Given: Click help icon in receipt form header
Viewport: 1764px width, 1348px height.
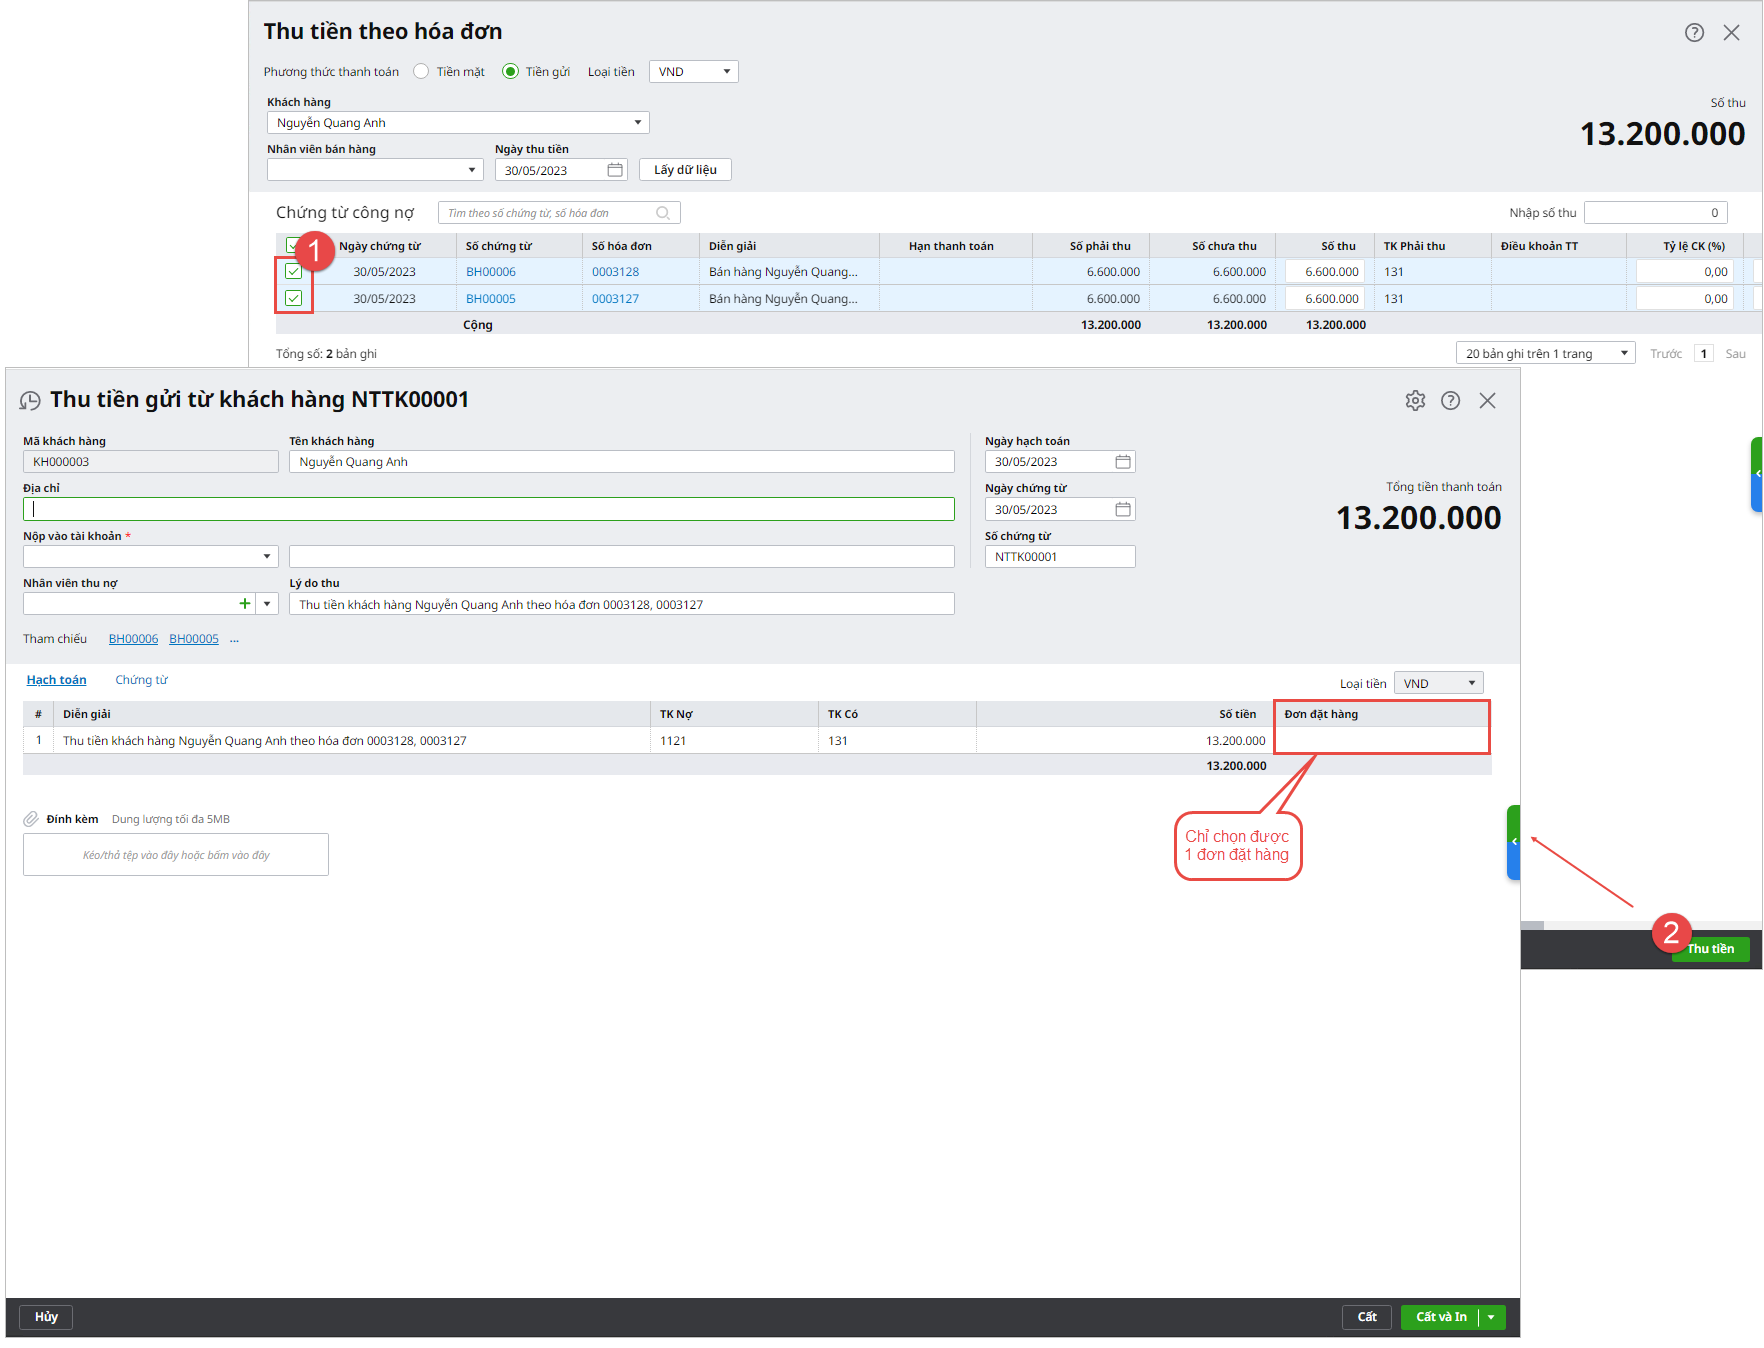Looking at the screenshot, I should coord(1450,401).
